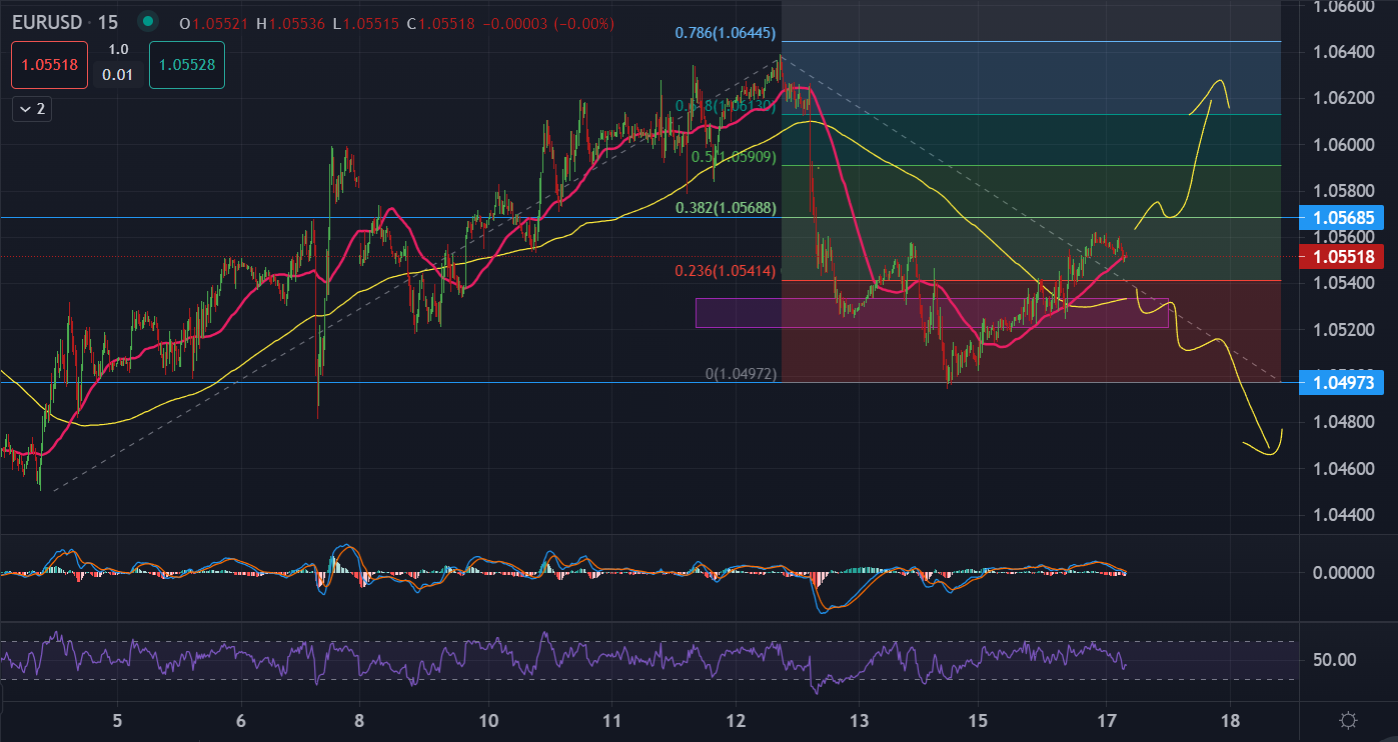This screenshot has height=742, width=1398.
Task: Click the 0.236 Fibonacci level label
Action: 725,271
